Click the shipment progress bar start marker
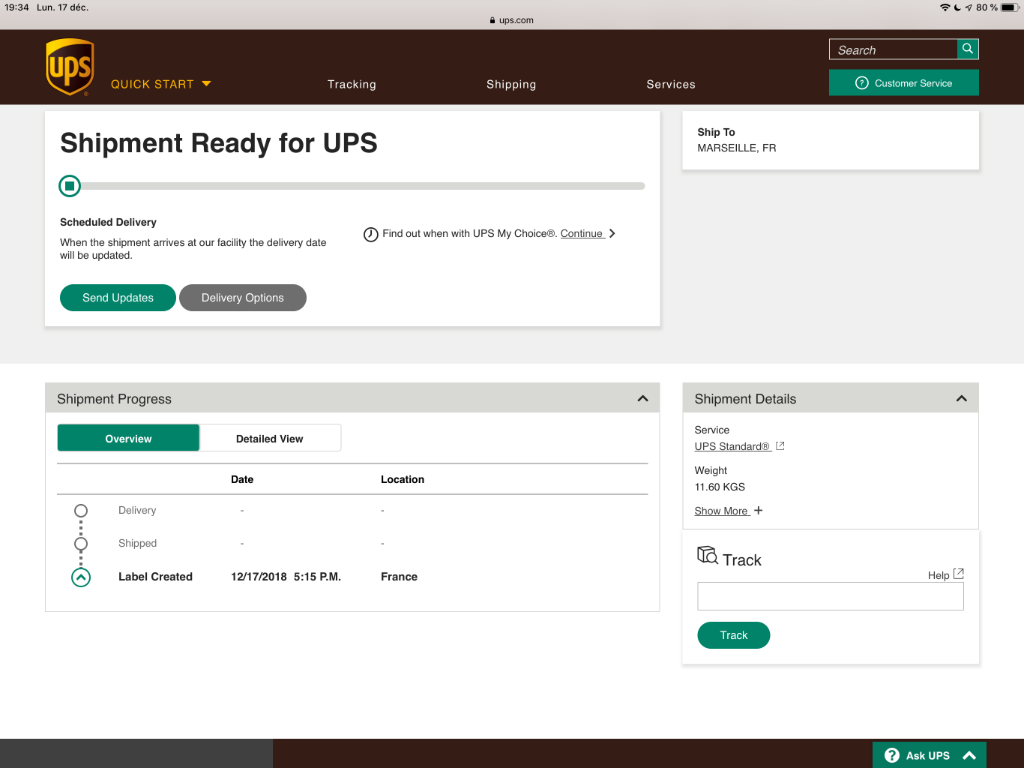 coord(69,185)
